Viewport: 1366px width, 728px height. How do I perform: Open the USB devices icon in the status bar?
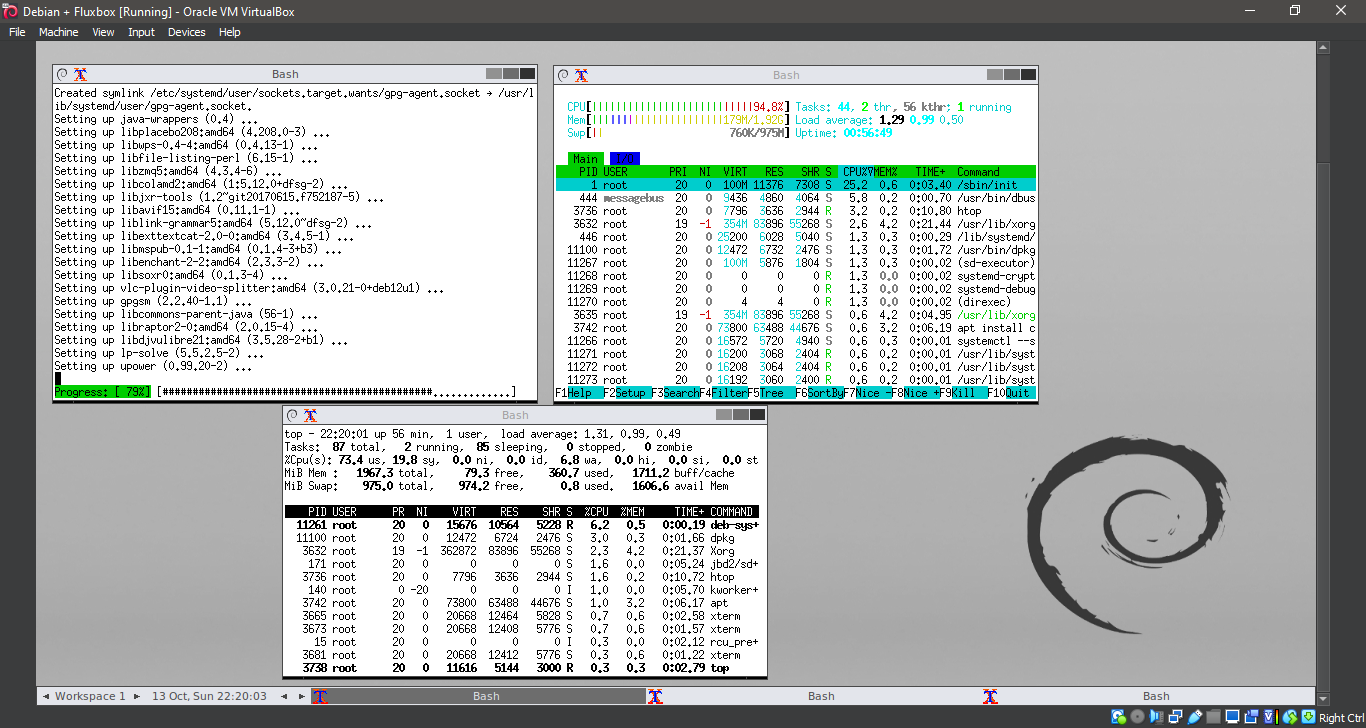[1194, 717]
